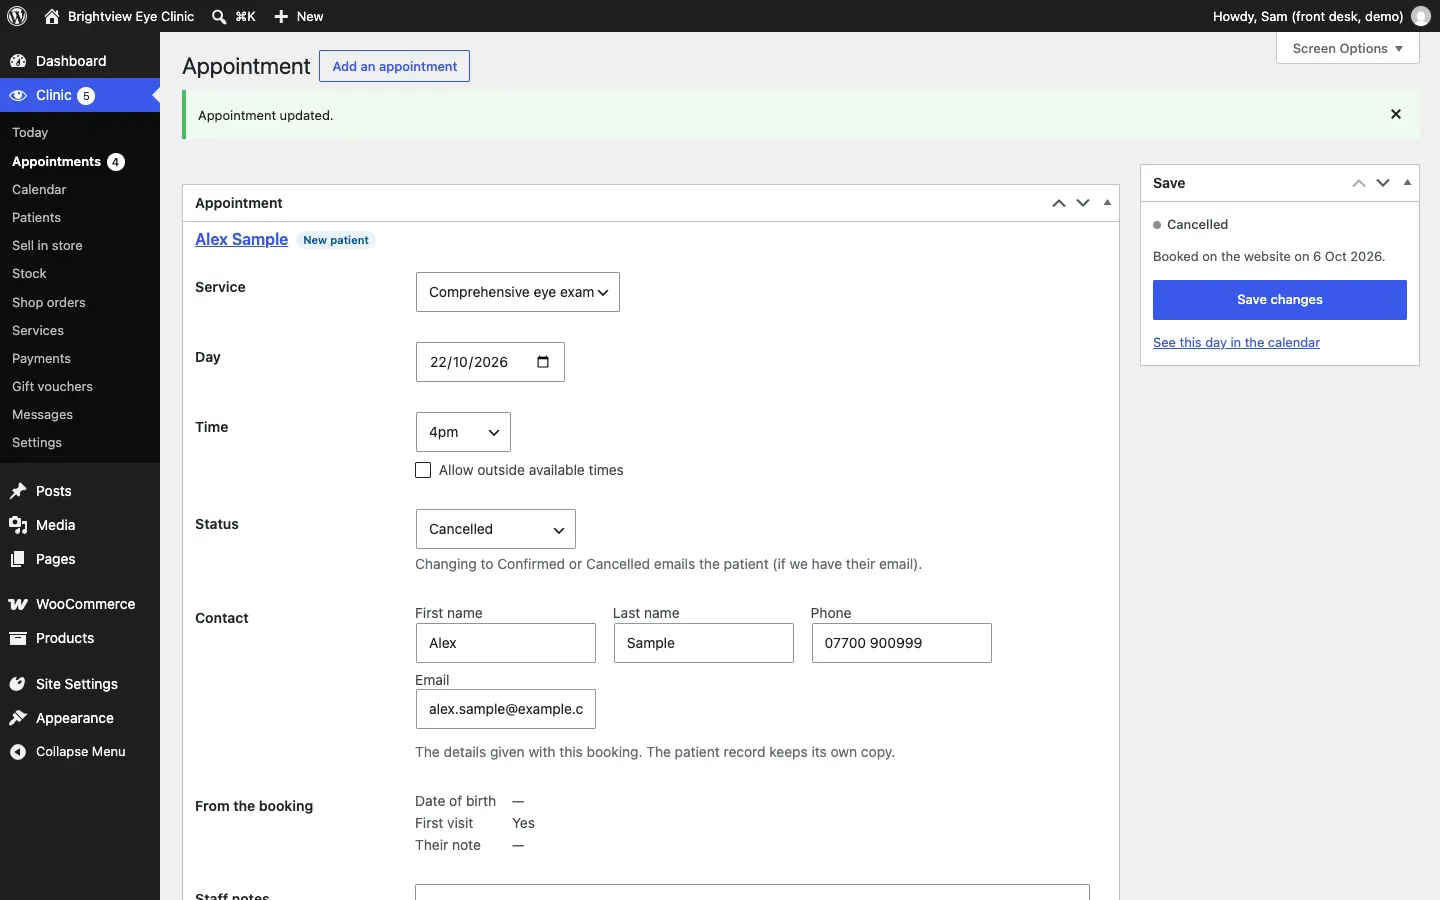Open the Time dropdown showing 4pm
This screenshot has height=900, width=1440.
pyautogui.click(x=463, y=432)
